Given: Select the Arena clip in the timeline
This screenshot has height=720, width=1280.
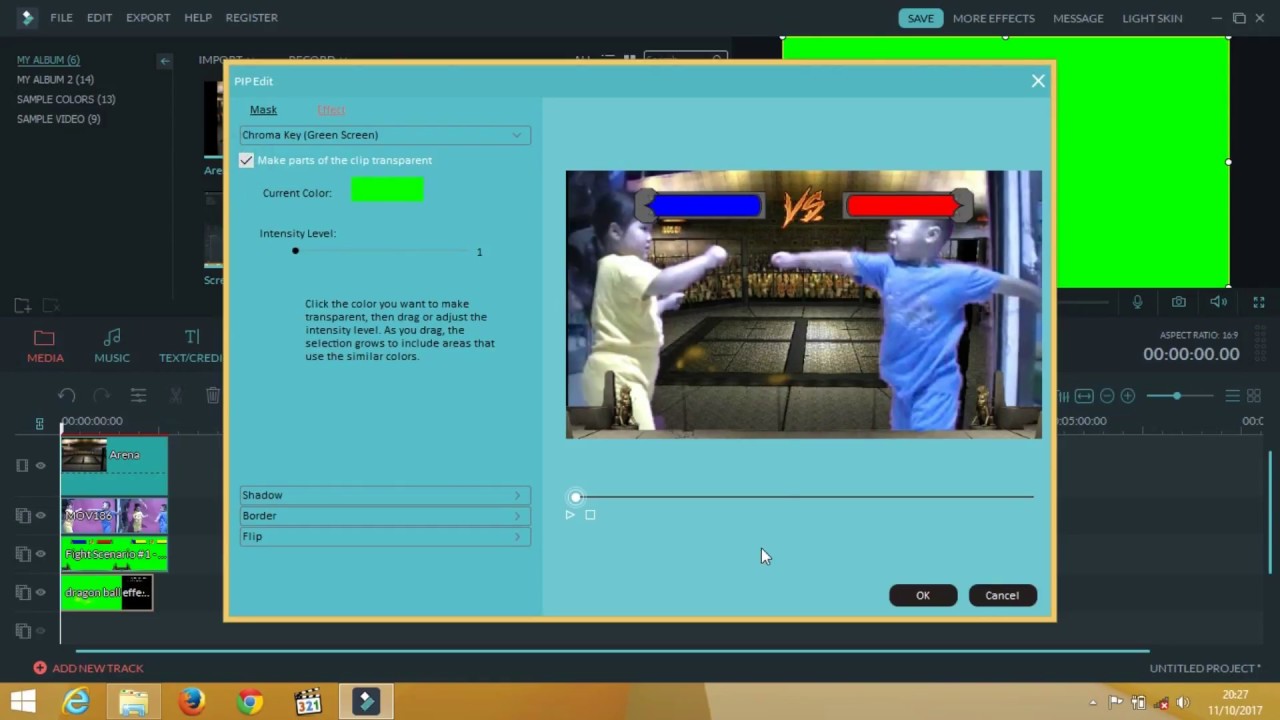Looking at the screenshot, I should [x=114, y=465].
